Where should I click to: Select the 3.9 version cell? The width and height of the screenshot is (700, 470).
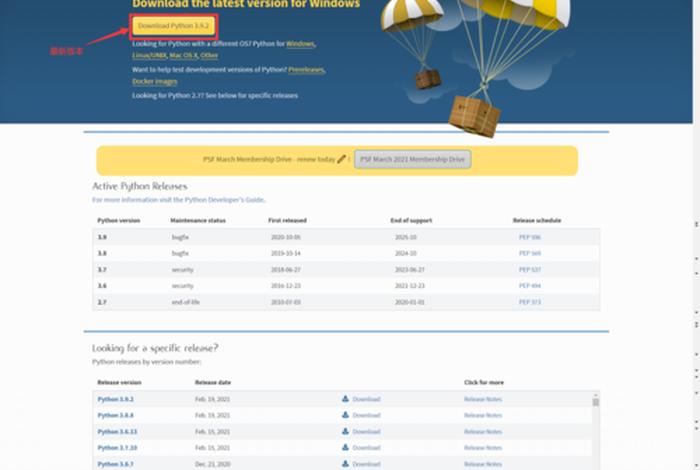tap(102, 237)
